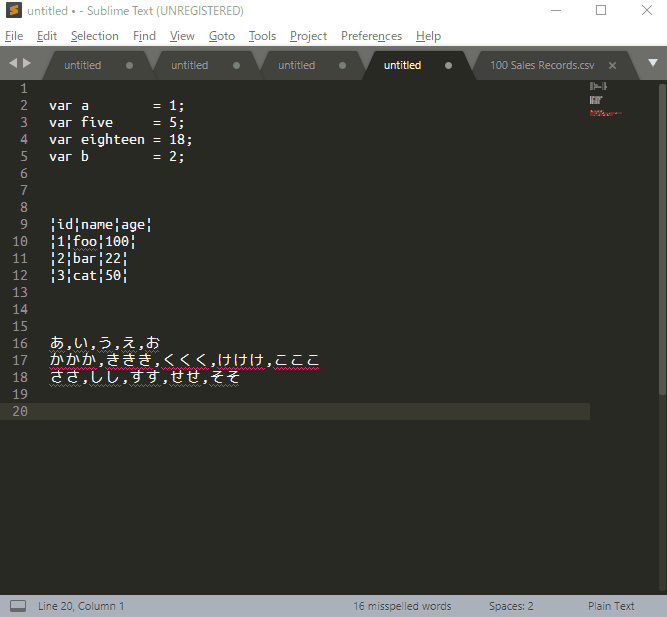Click the next tab right arrow

27,63
